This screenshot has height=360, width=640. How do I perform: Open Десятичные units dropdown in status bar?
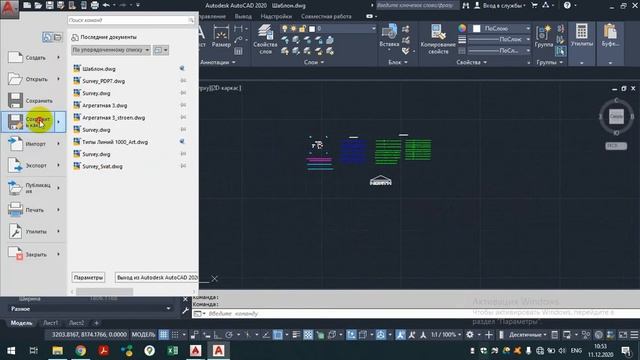point(527,335)
